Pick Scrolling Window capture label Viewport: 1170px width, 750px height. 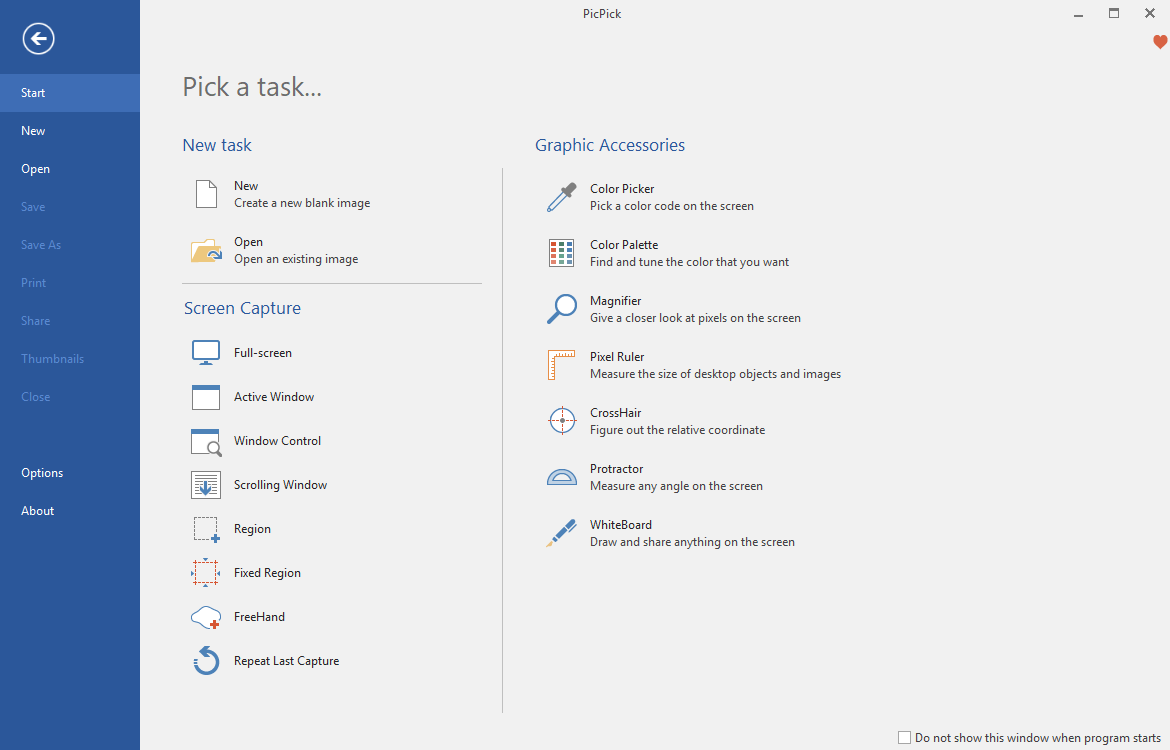pyautogui.click(x=281, y=485)
